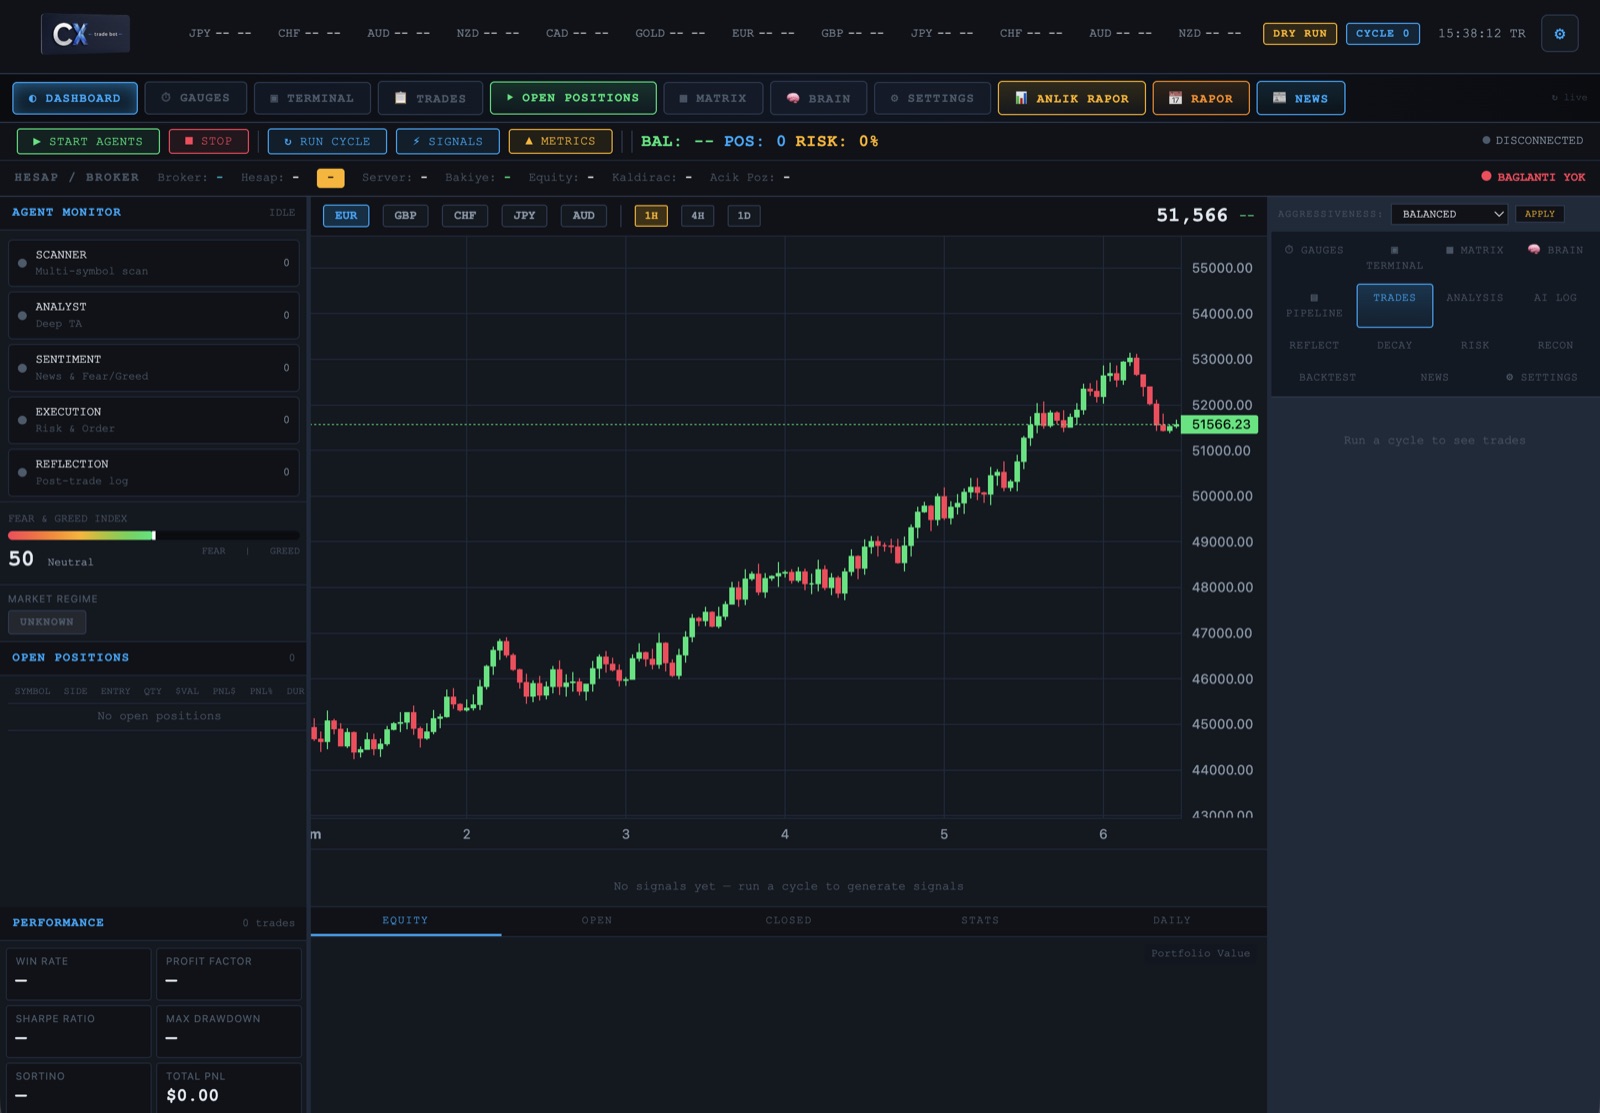Set chart timeframe to 1H
Screen dimensions: 1600x1113
point(651,216)
